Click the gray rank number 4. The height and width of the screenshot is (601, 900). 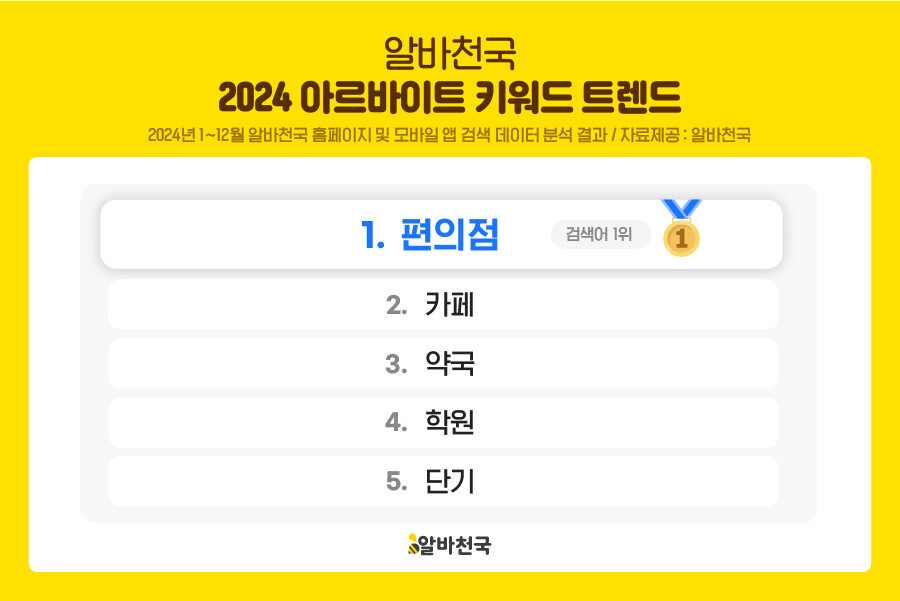[x=396, y=423]
